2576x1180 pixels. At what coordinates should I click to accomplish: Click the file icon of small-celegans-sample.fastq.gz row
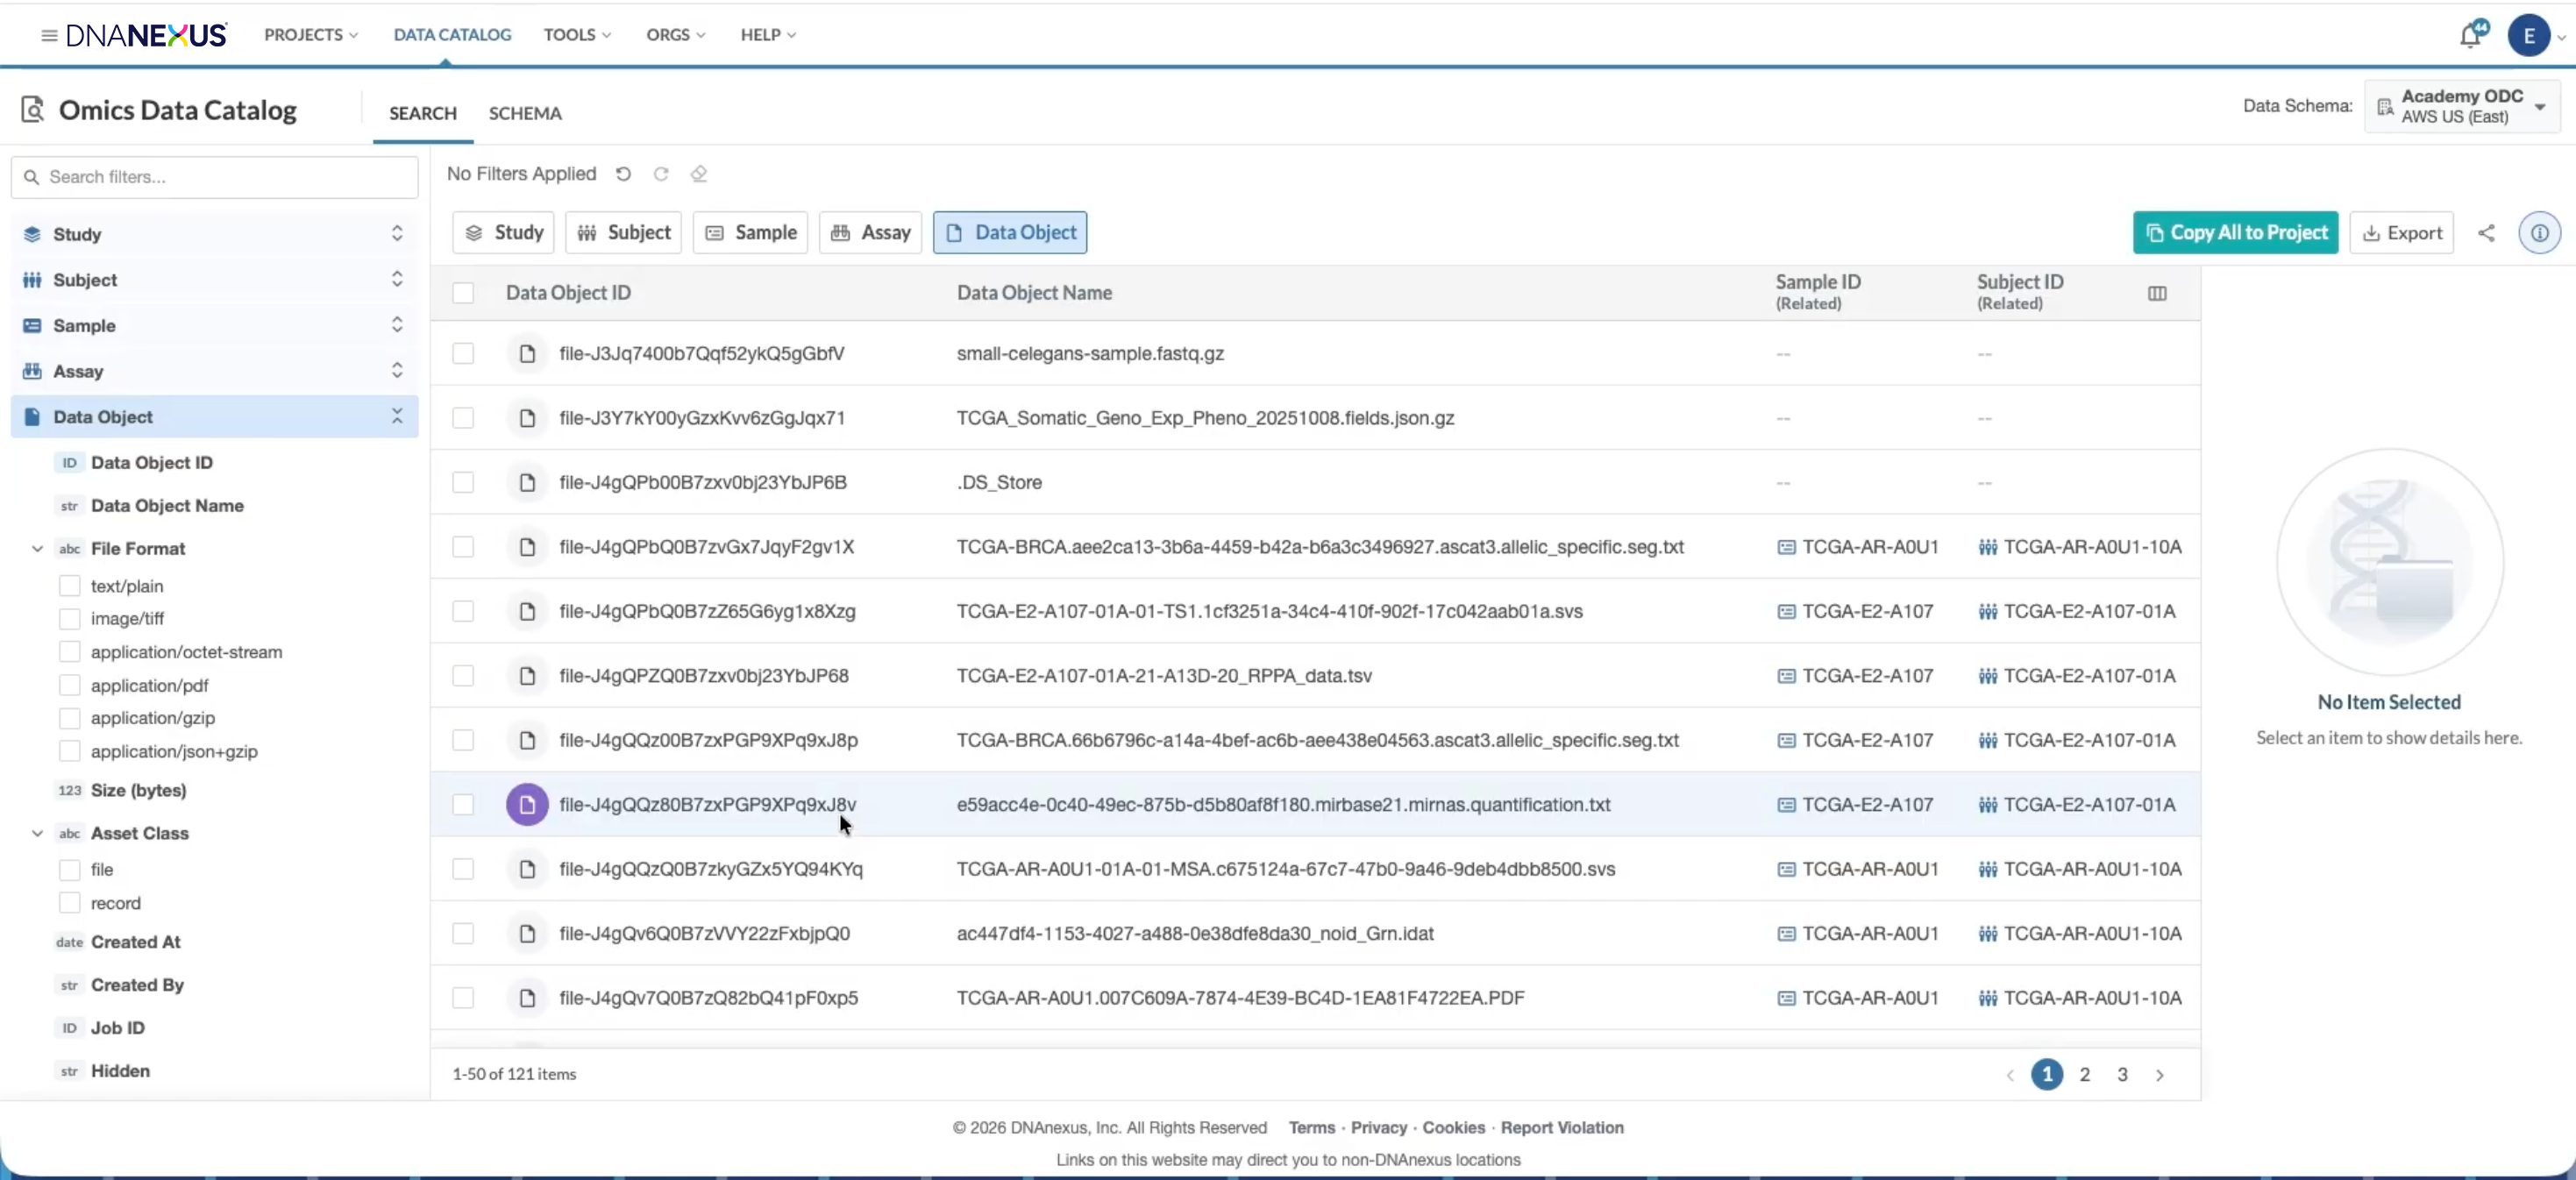tap(527, 354)
